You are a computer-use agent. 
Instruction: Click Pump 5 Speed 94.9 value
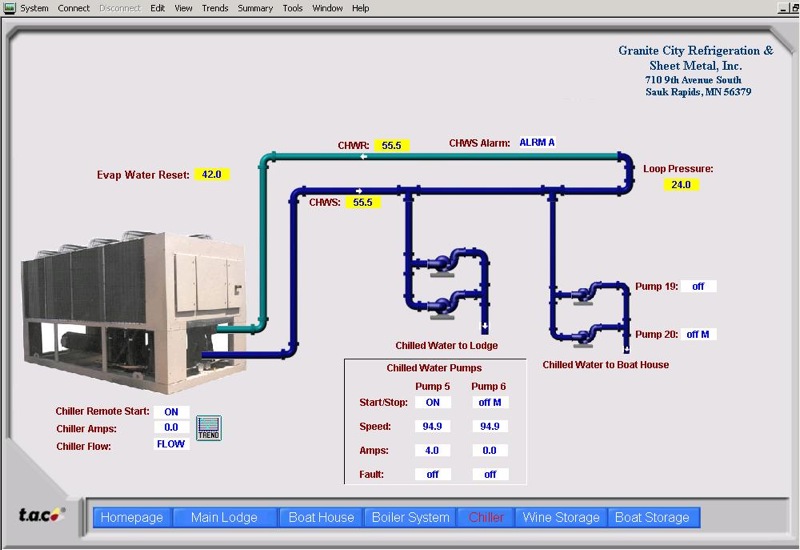(433, 426)
